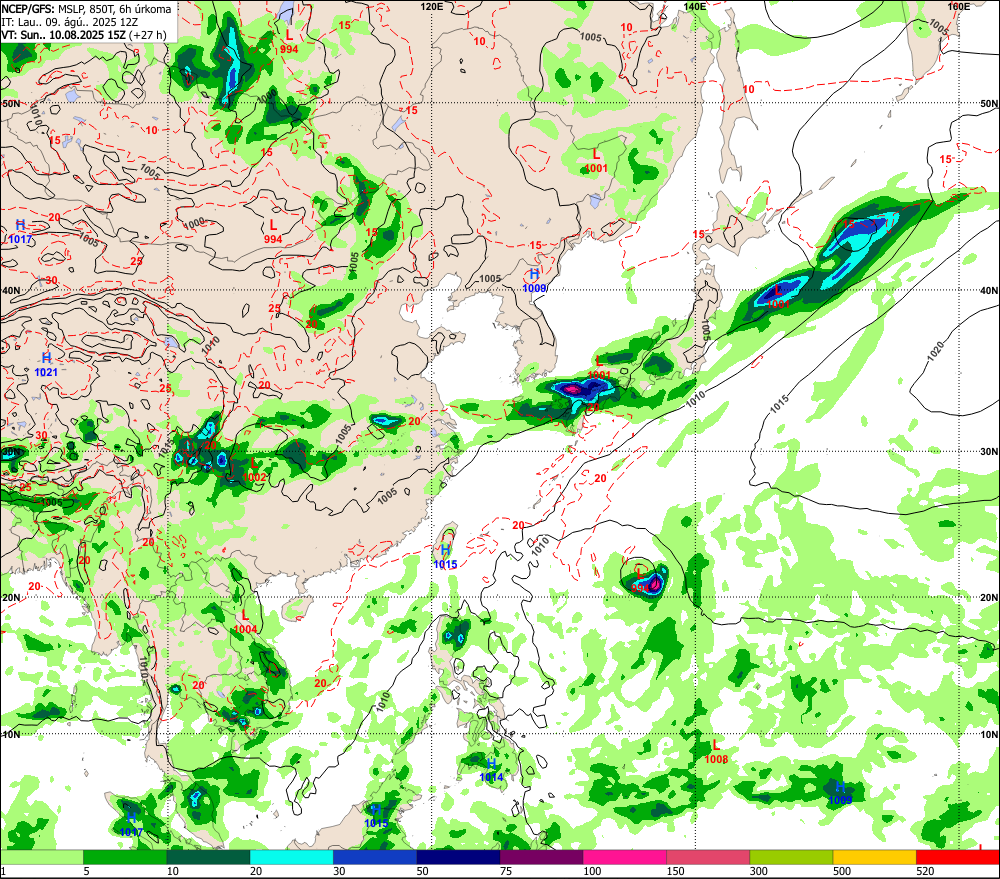Click the magenta rainfall core over the Korea Strait

coord(571,388)
